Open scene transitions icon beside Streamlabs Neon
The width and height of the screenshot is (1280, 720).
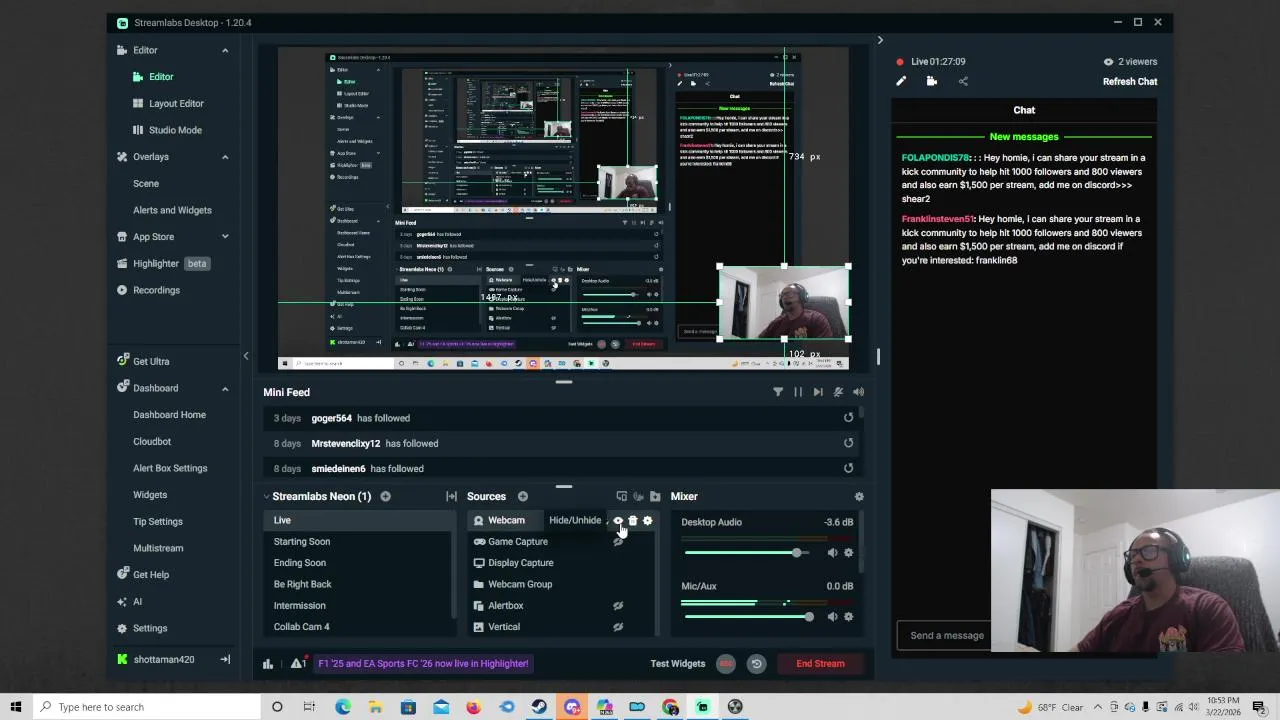[451, 496]
